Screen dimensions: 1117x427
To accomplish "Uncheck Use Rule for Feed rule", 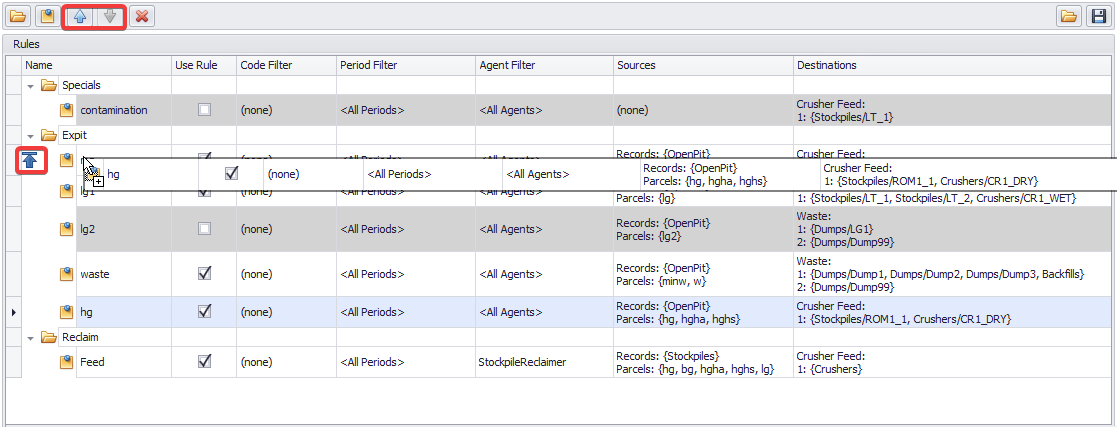I will coord(204,362).
